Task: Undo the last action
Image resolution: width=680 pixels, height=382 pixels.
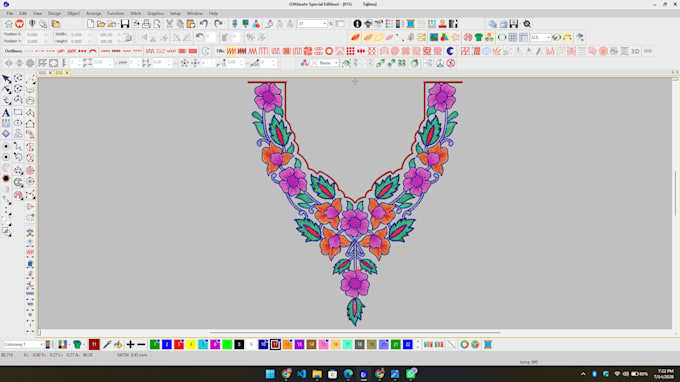Action: tap(203, 24)
